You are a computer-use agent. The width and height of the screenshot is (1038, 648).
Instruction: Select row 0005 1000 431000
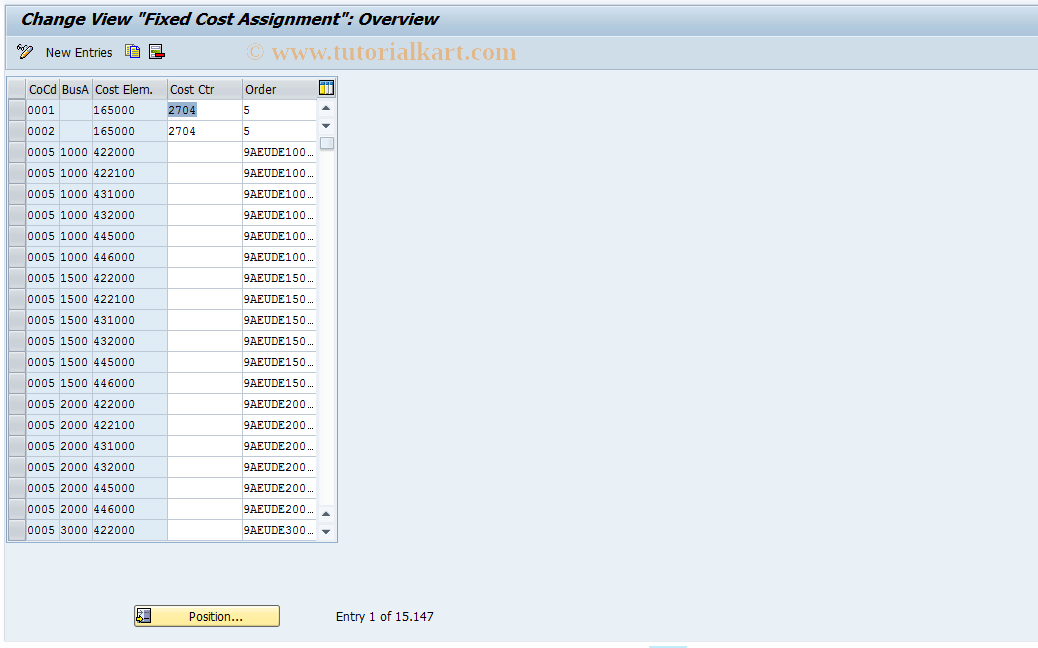point(17,194)
